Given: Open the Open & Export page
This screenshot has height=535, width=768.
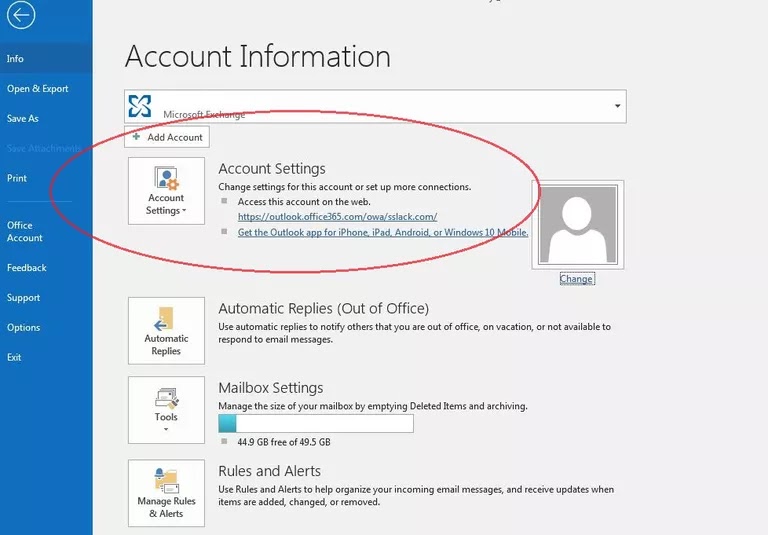Looking at the screenshot, I should click(x=38, y=89).
